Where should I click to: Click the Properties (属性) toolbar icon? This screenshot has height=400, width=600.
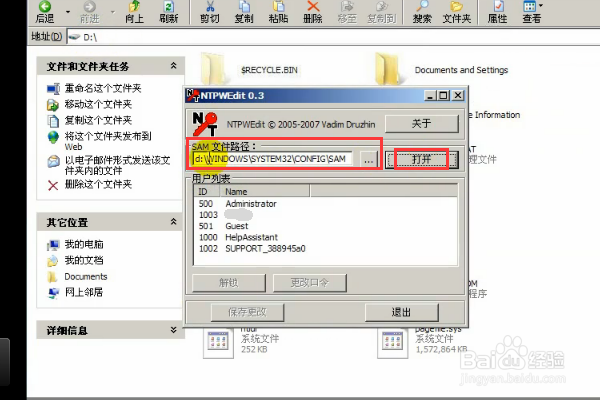(497, 11)
